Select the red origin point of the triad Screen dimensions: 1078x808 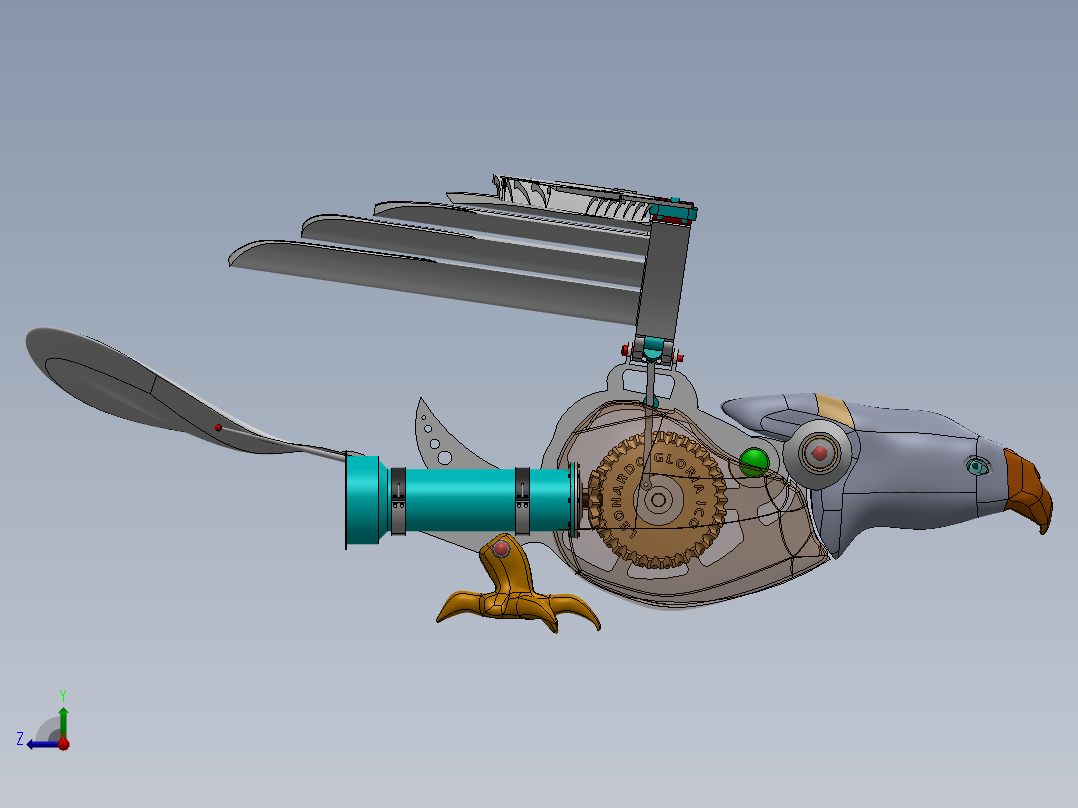[63, 743]
